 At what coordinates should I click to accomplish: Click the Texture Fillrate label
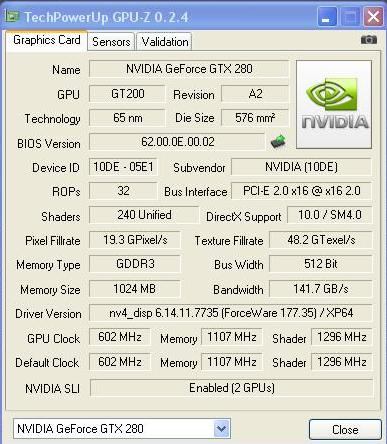click(229, 241)
